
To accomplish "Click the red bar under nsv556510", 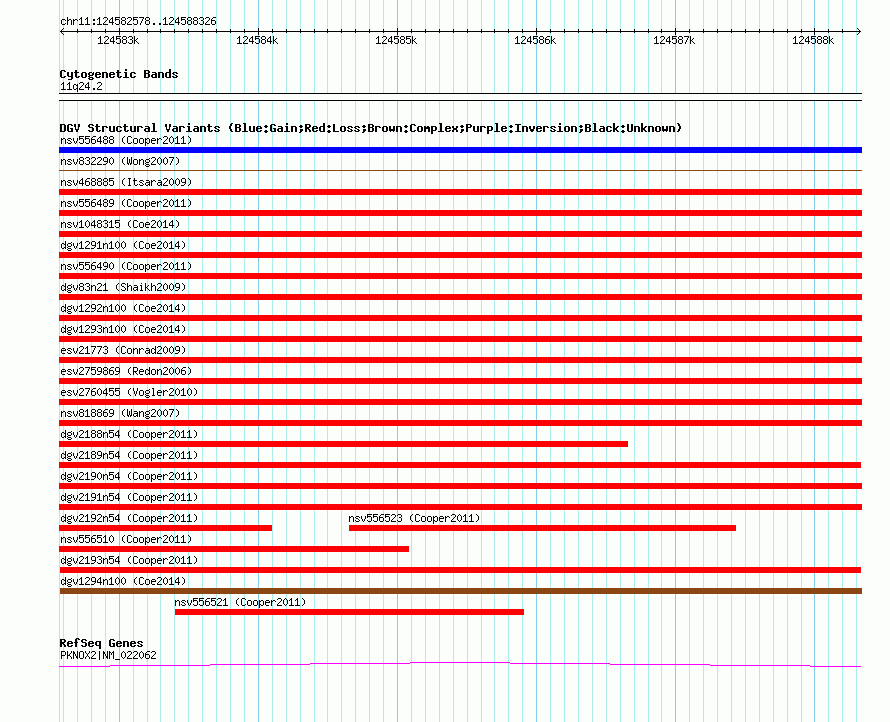I will coord(234,549).
